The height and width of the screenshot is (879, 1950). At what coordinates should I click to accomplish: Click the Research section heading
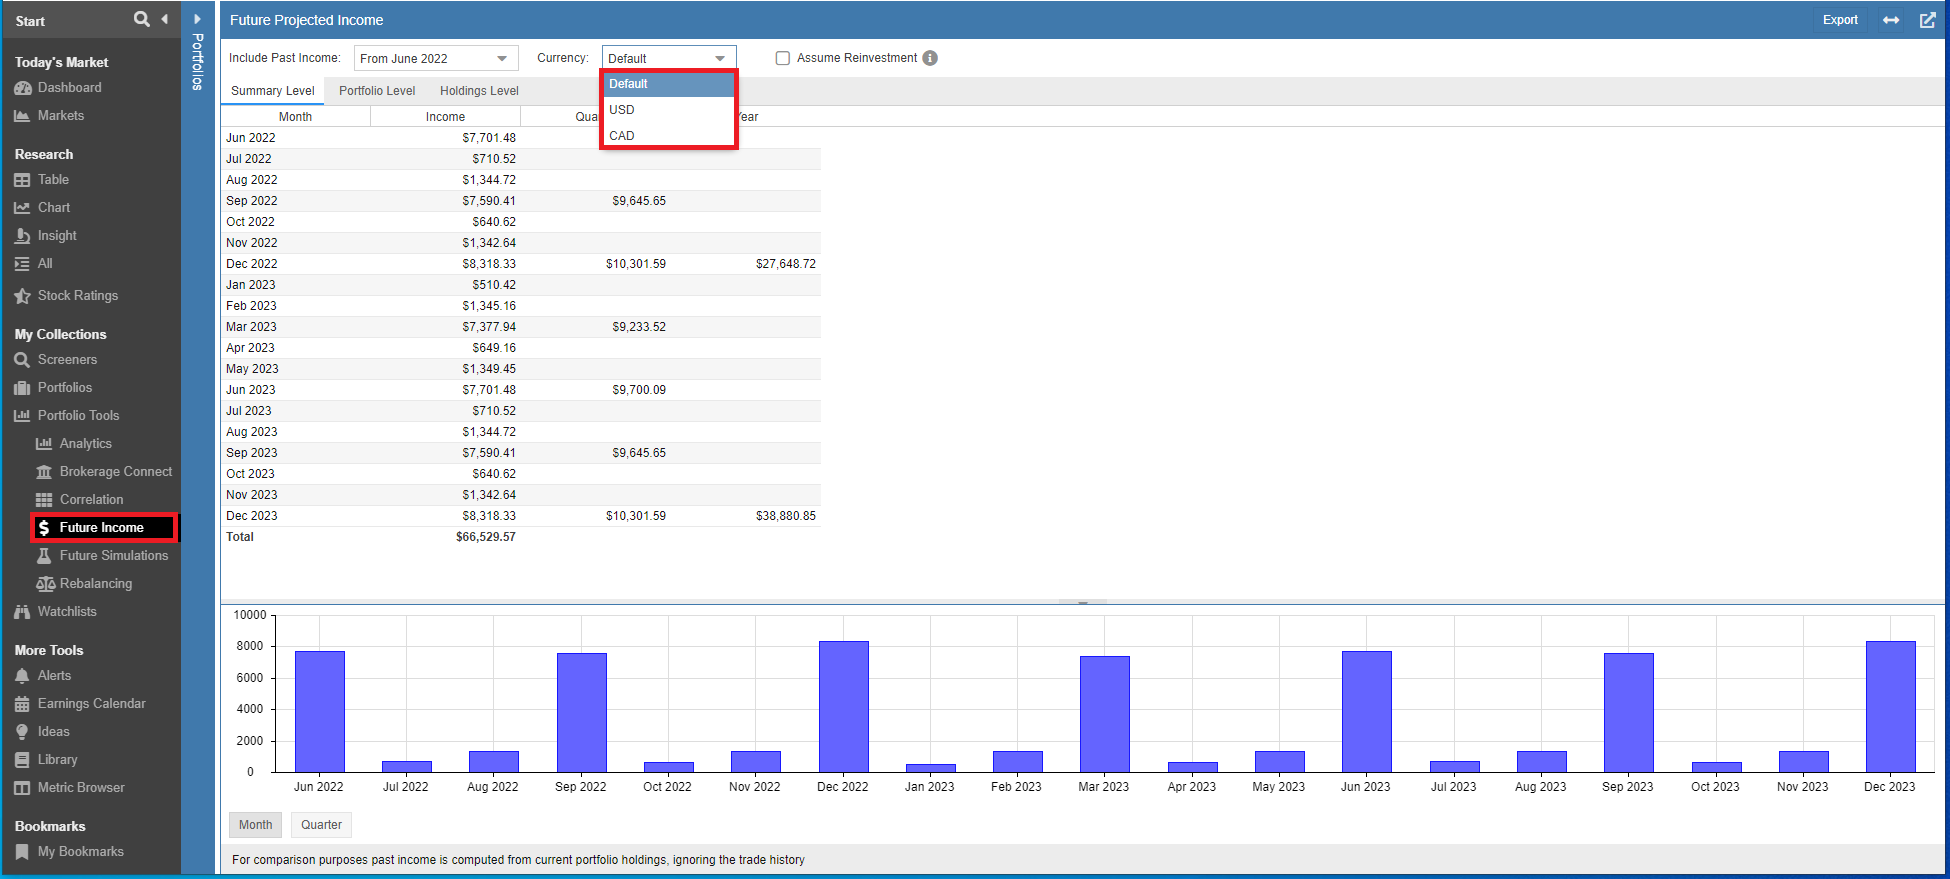44,154
